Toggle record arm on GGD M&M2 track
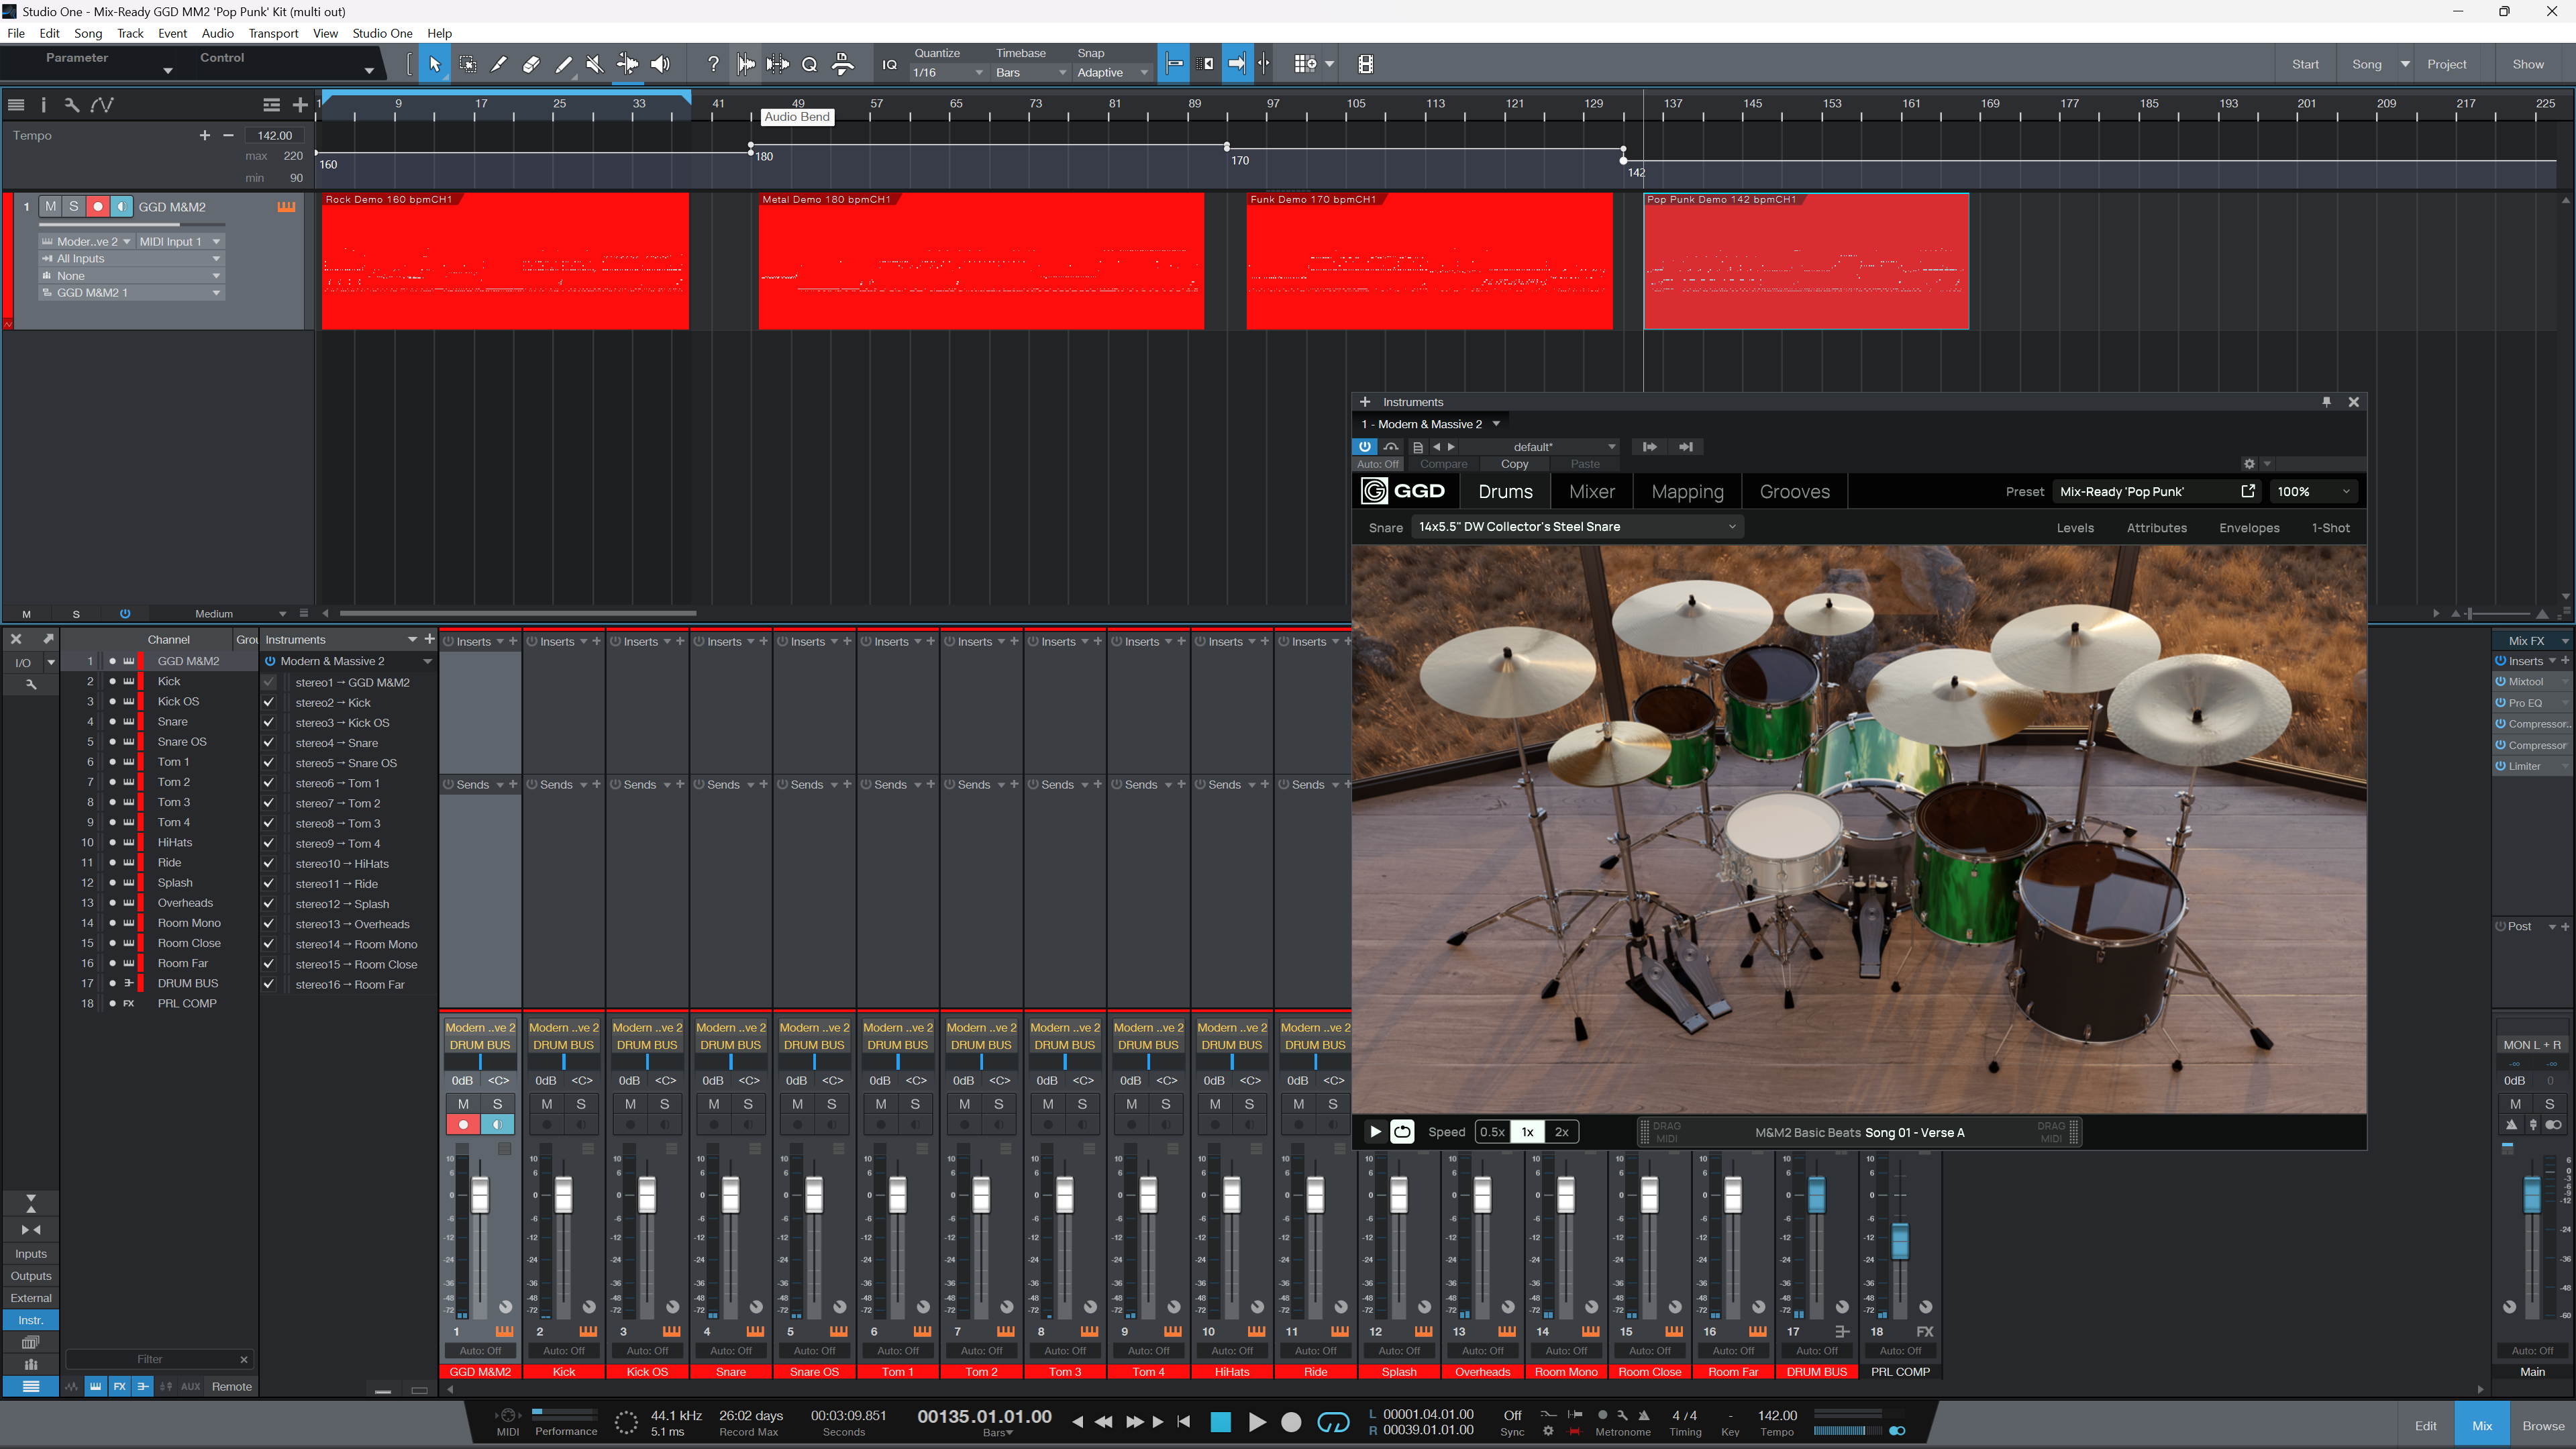The image size is (2576, 1449). pos(97,207)
